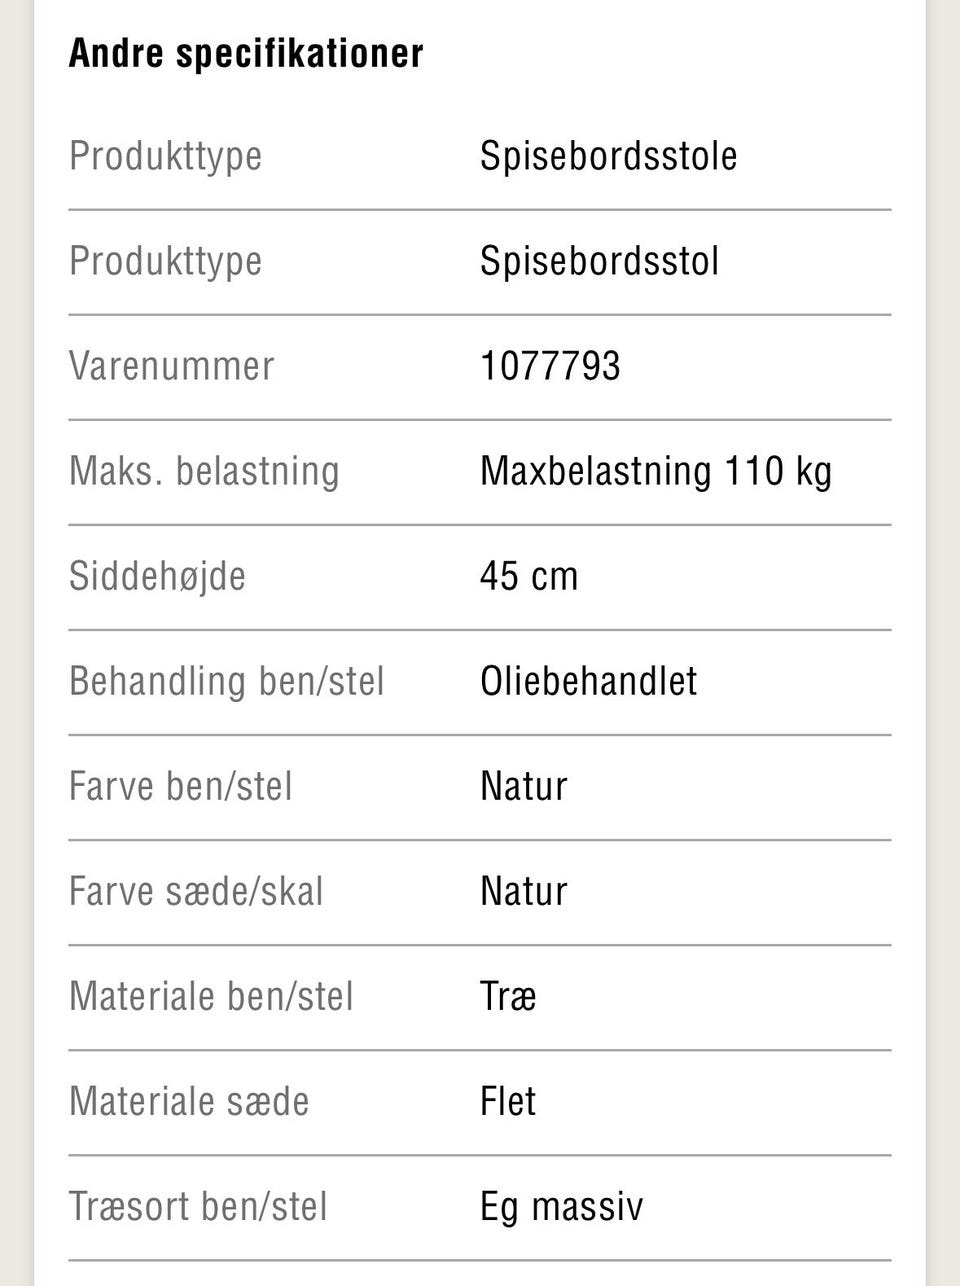Select the 'Eg massiv' wood type value
Screen dimensions: 960x1286
click(x=561, y=1207)
